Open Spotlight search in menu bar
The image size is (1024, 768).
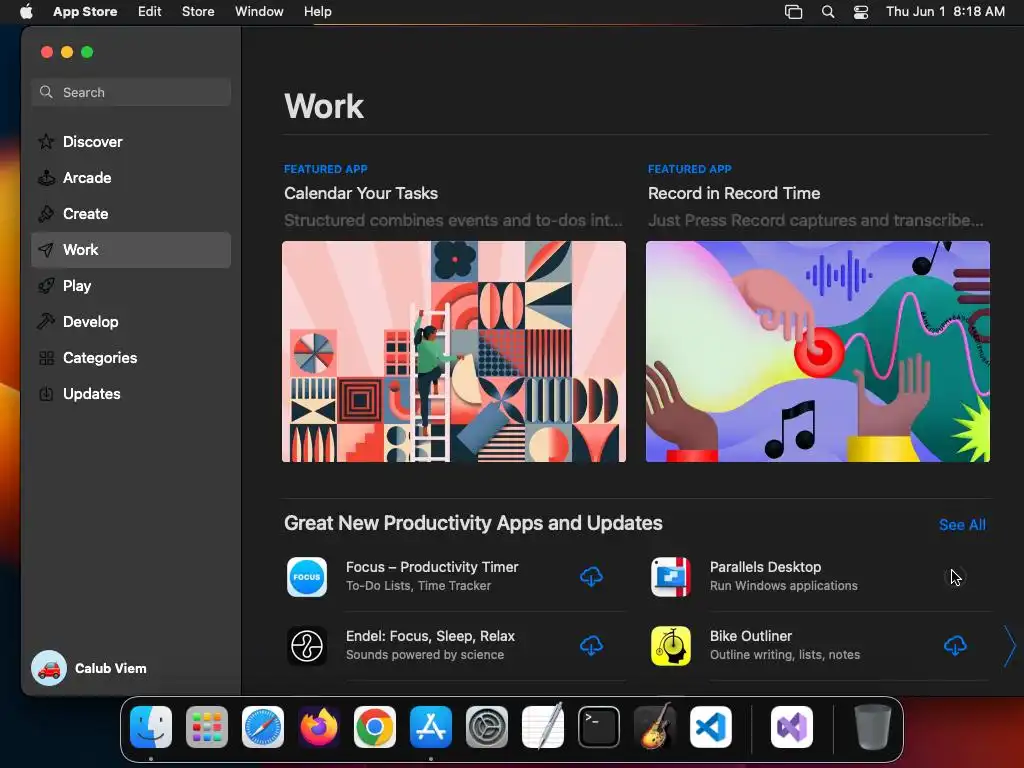point(827,12)
